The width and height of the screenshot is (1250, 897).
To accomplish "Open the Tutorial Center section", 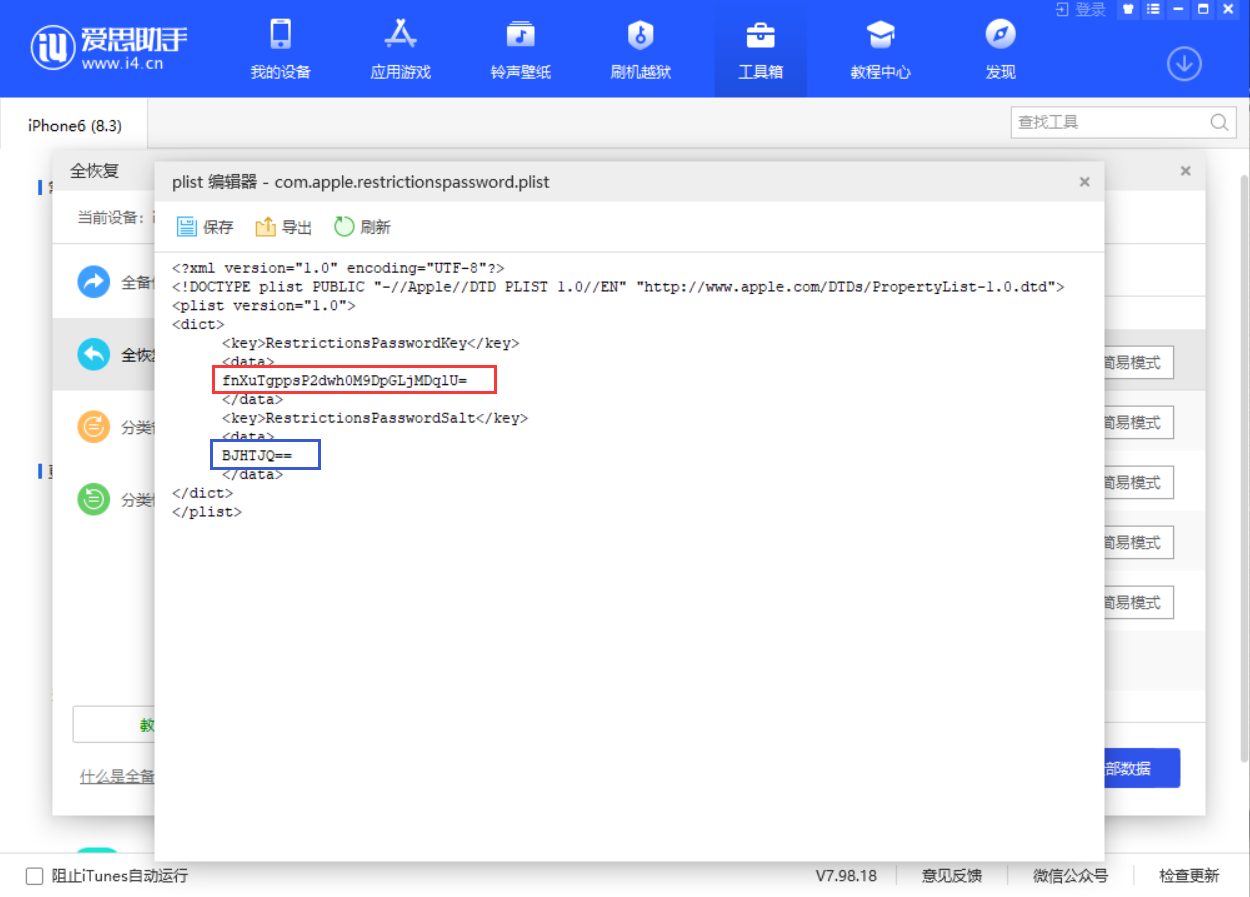I will point(880,50).
